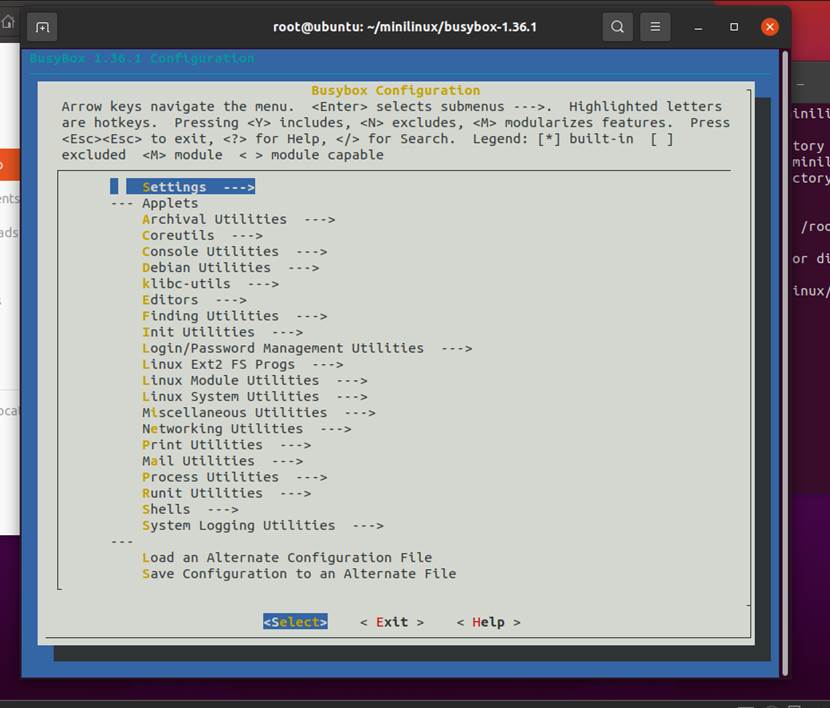Image resolution: width=830 pixels, height=708 pixels.
Task: Open Networking Utilities submenu
Action: click(247, 429)
